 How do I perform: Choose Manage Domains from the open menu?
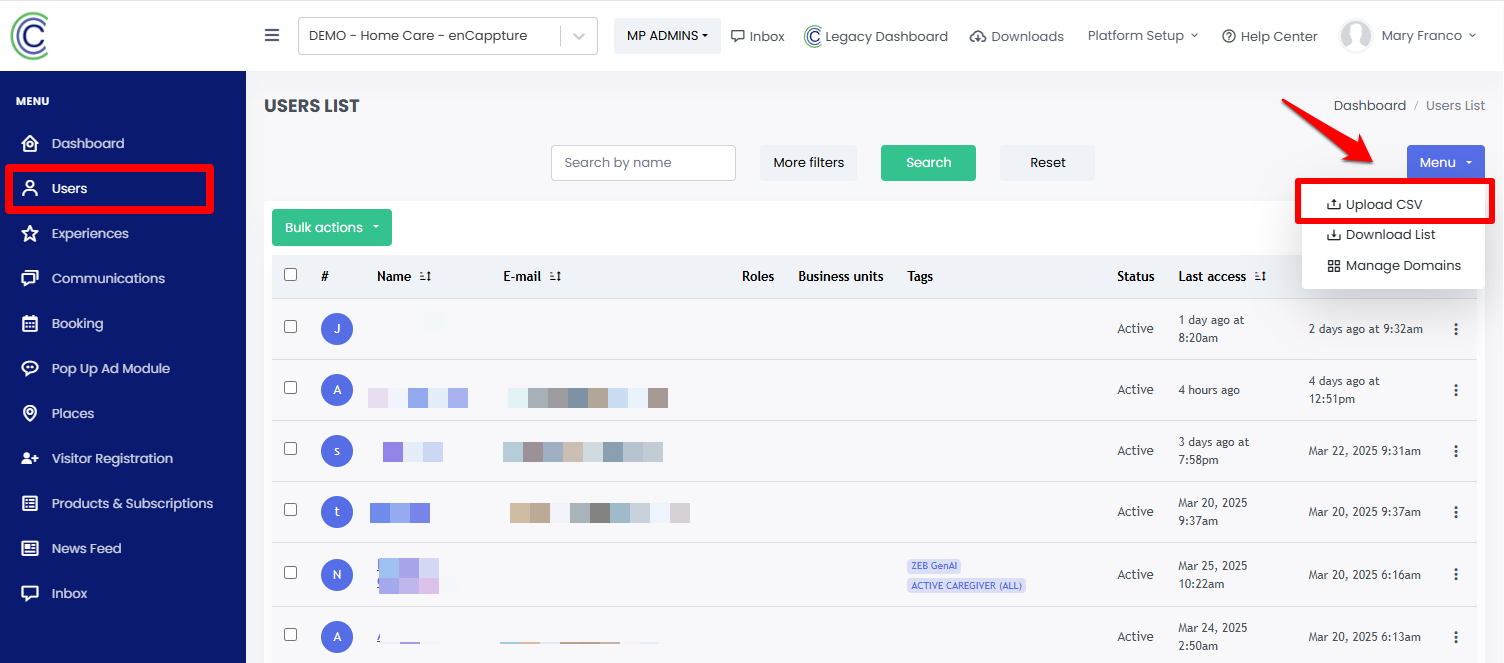coord(1394,265)
